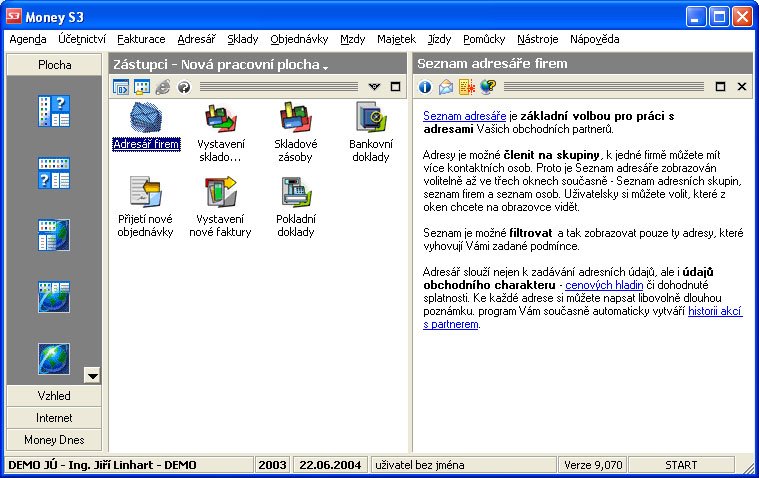Open the Adresář menu
Screen dimensions: 759x478
tap(197, 39)
